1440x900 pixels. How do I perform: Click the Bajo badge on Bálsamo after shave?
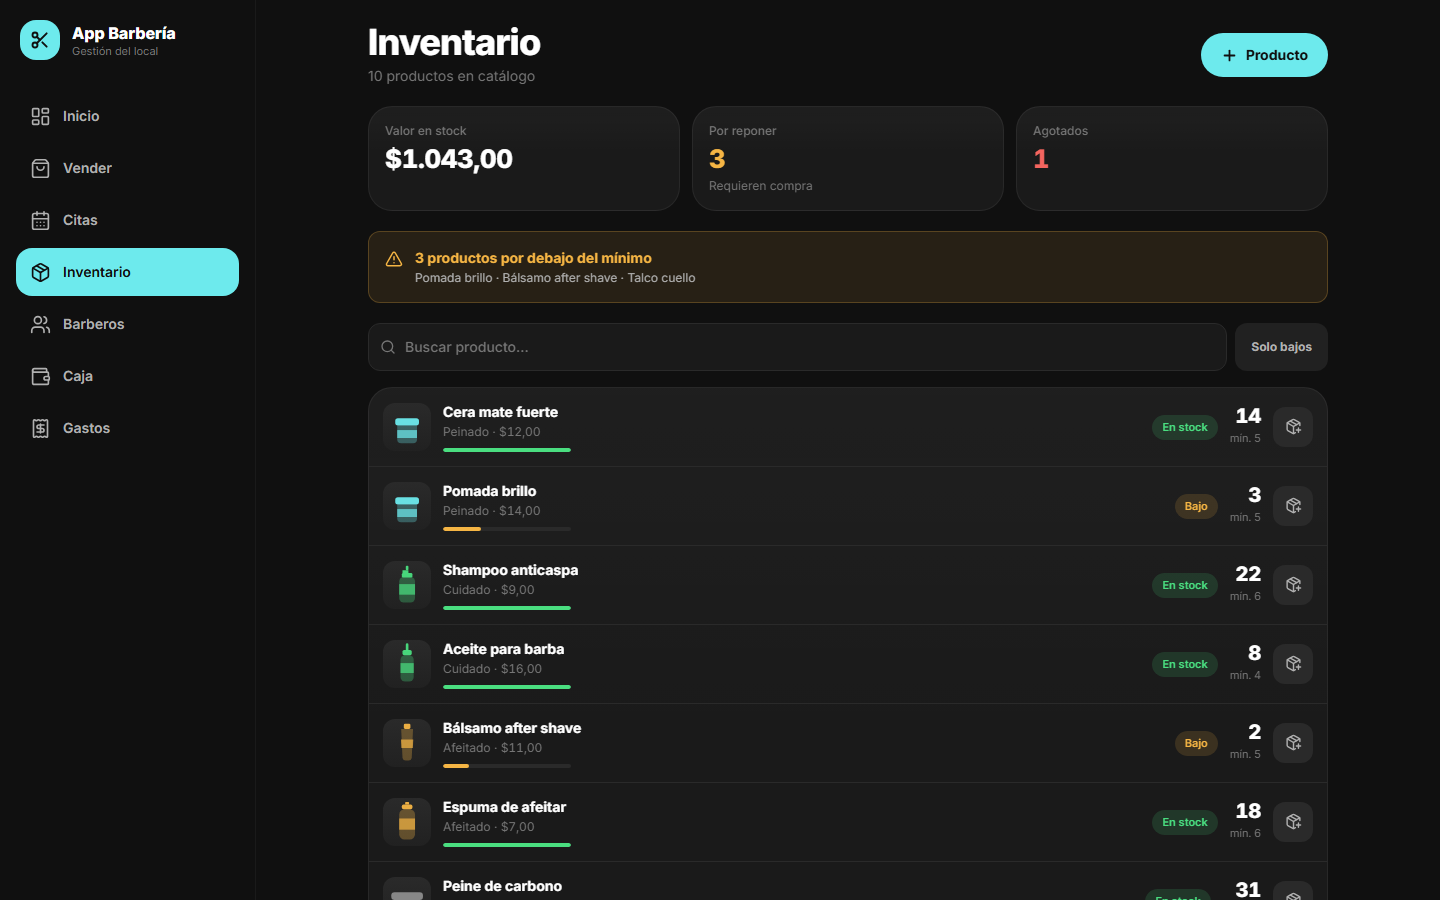(1196, 743)
